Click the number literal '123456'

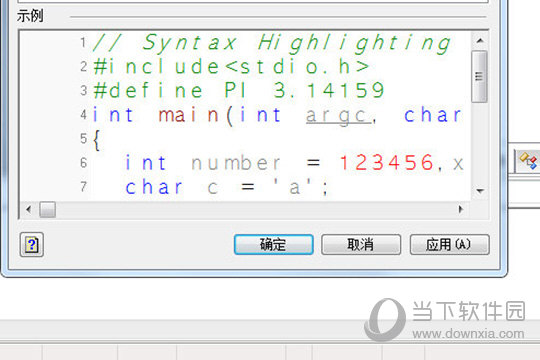(386, 163)
